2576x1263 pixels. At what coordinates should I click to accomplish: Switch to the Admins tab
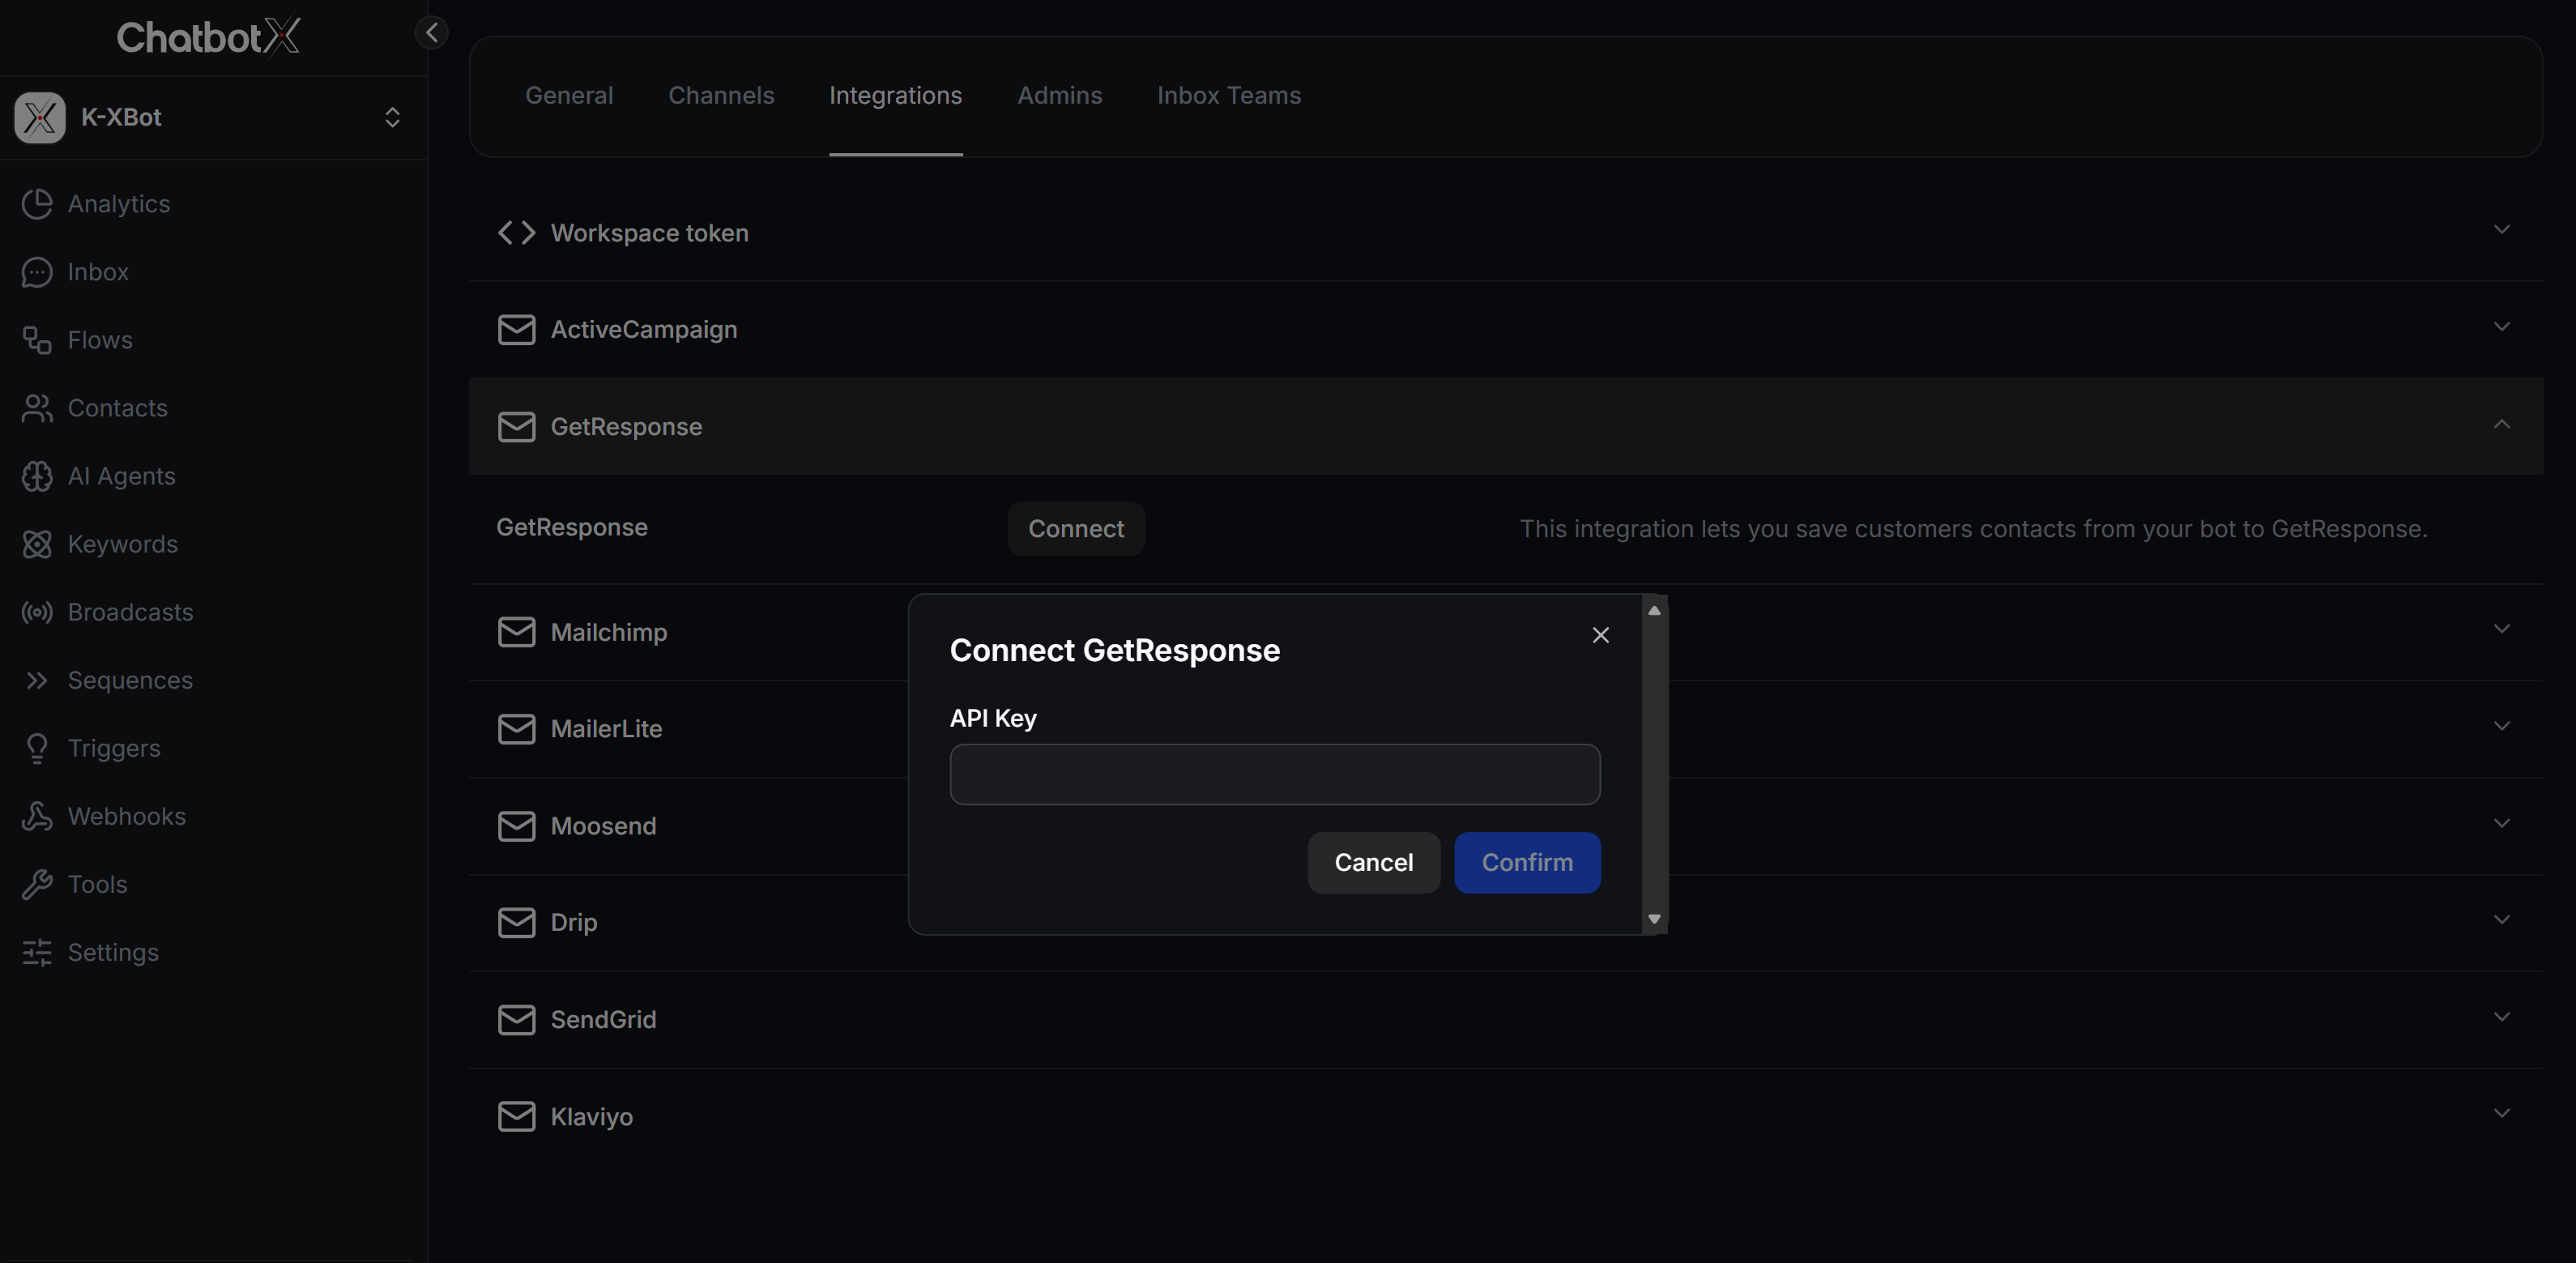1059,95
